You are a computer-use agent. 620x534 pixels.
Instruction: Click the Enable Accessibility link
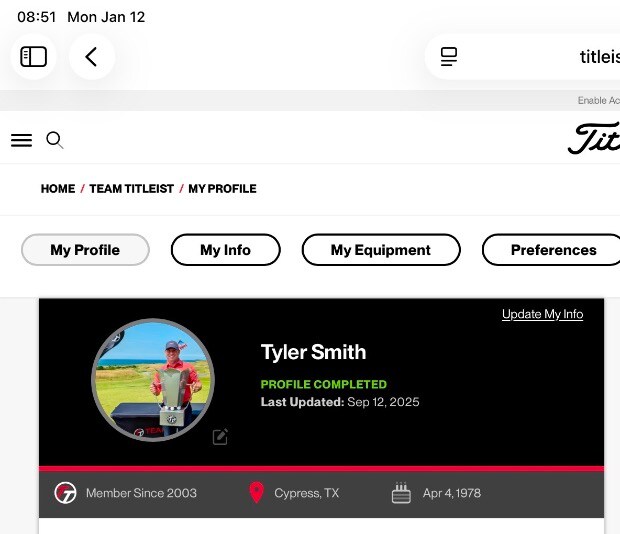598,101
